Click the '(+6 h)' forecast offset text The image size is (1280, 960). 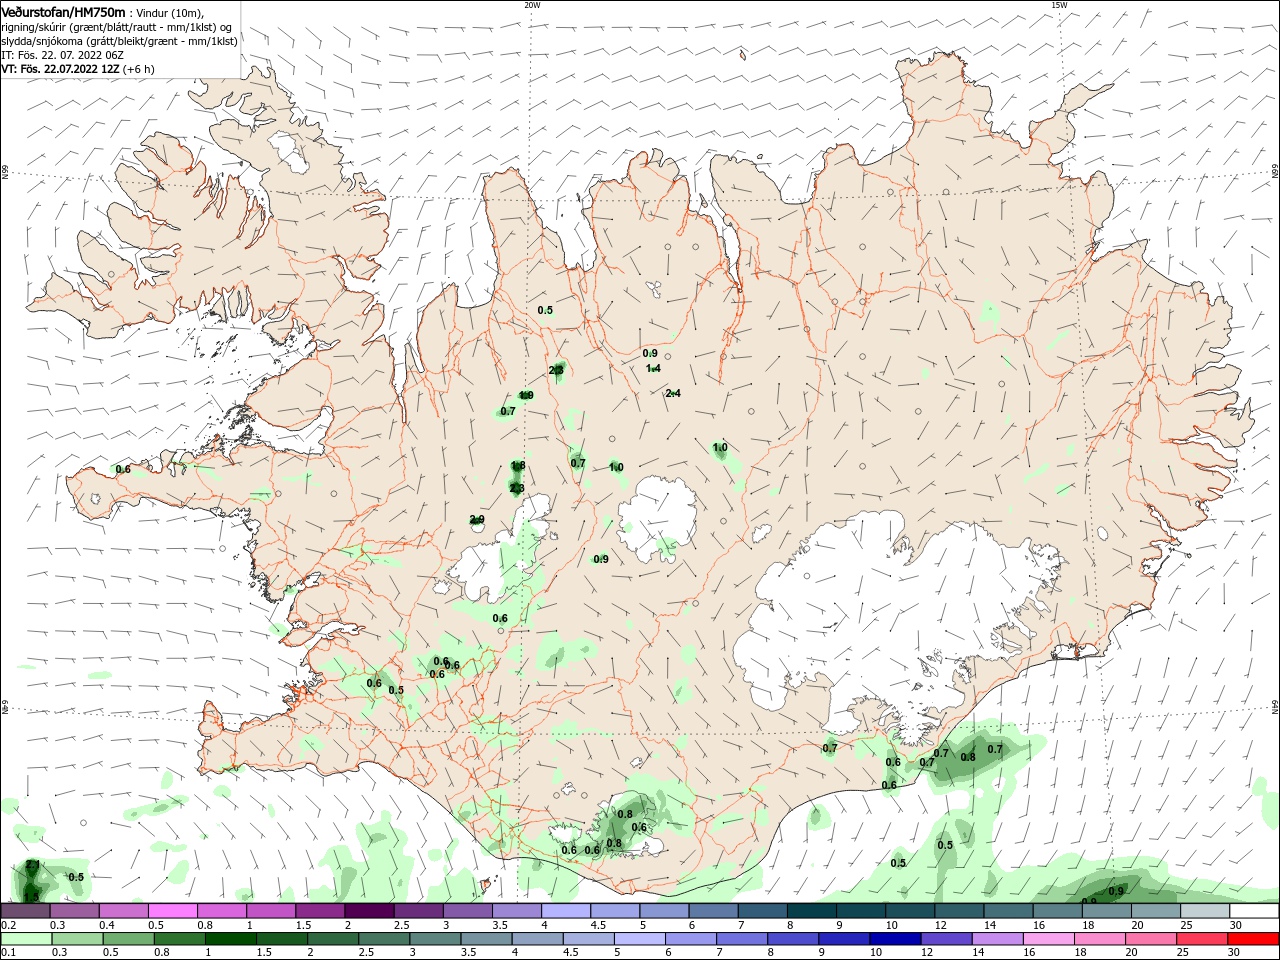[x=139, y=69]
